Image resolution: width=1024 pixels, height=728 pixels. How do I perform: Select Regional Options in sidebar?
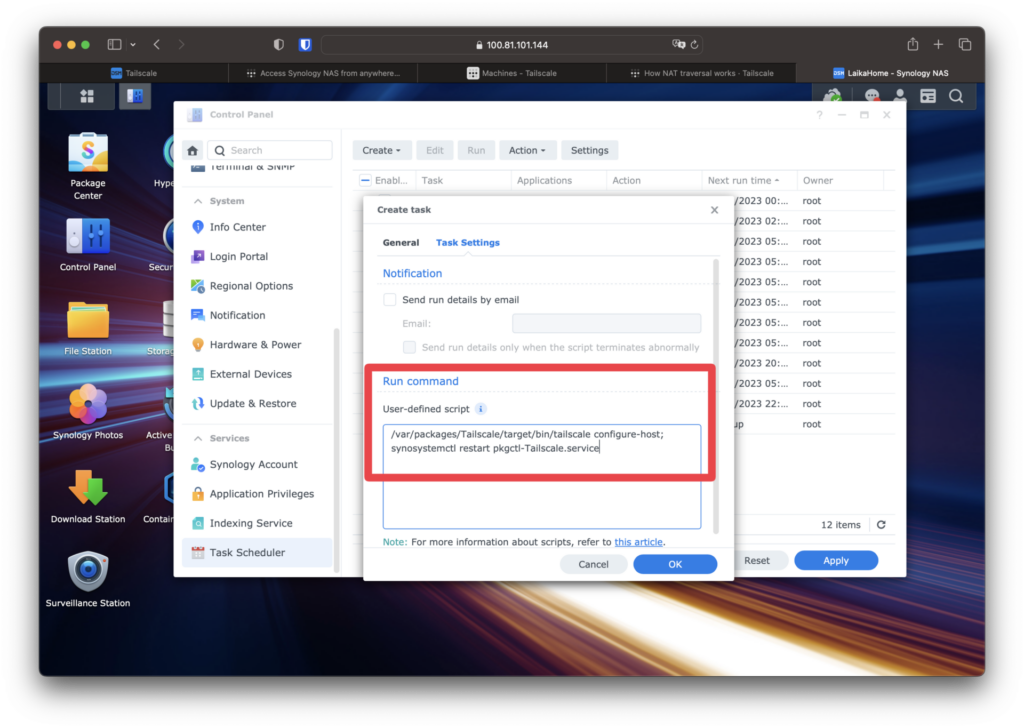coord(257,286)
